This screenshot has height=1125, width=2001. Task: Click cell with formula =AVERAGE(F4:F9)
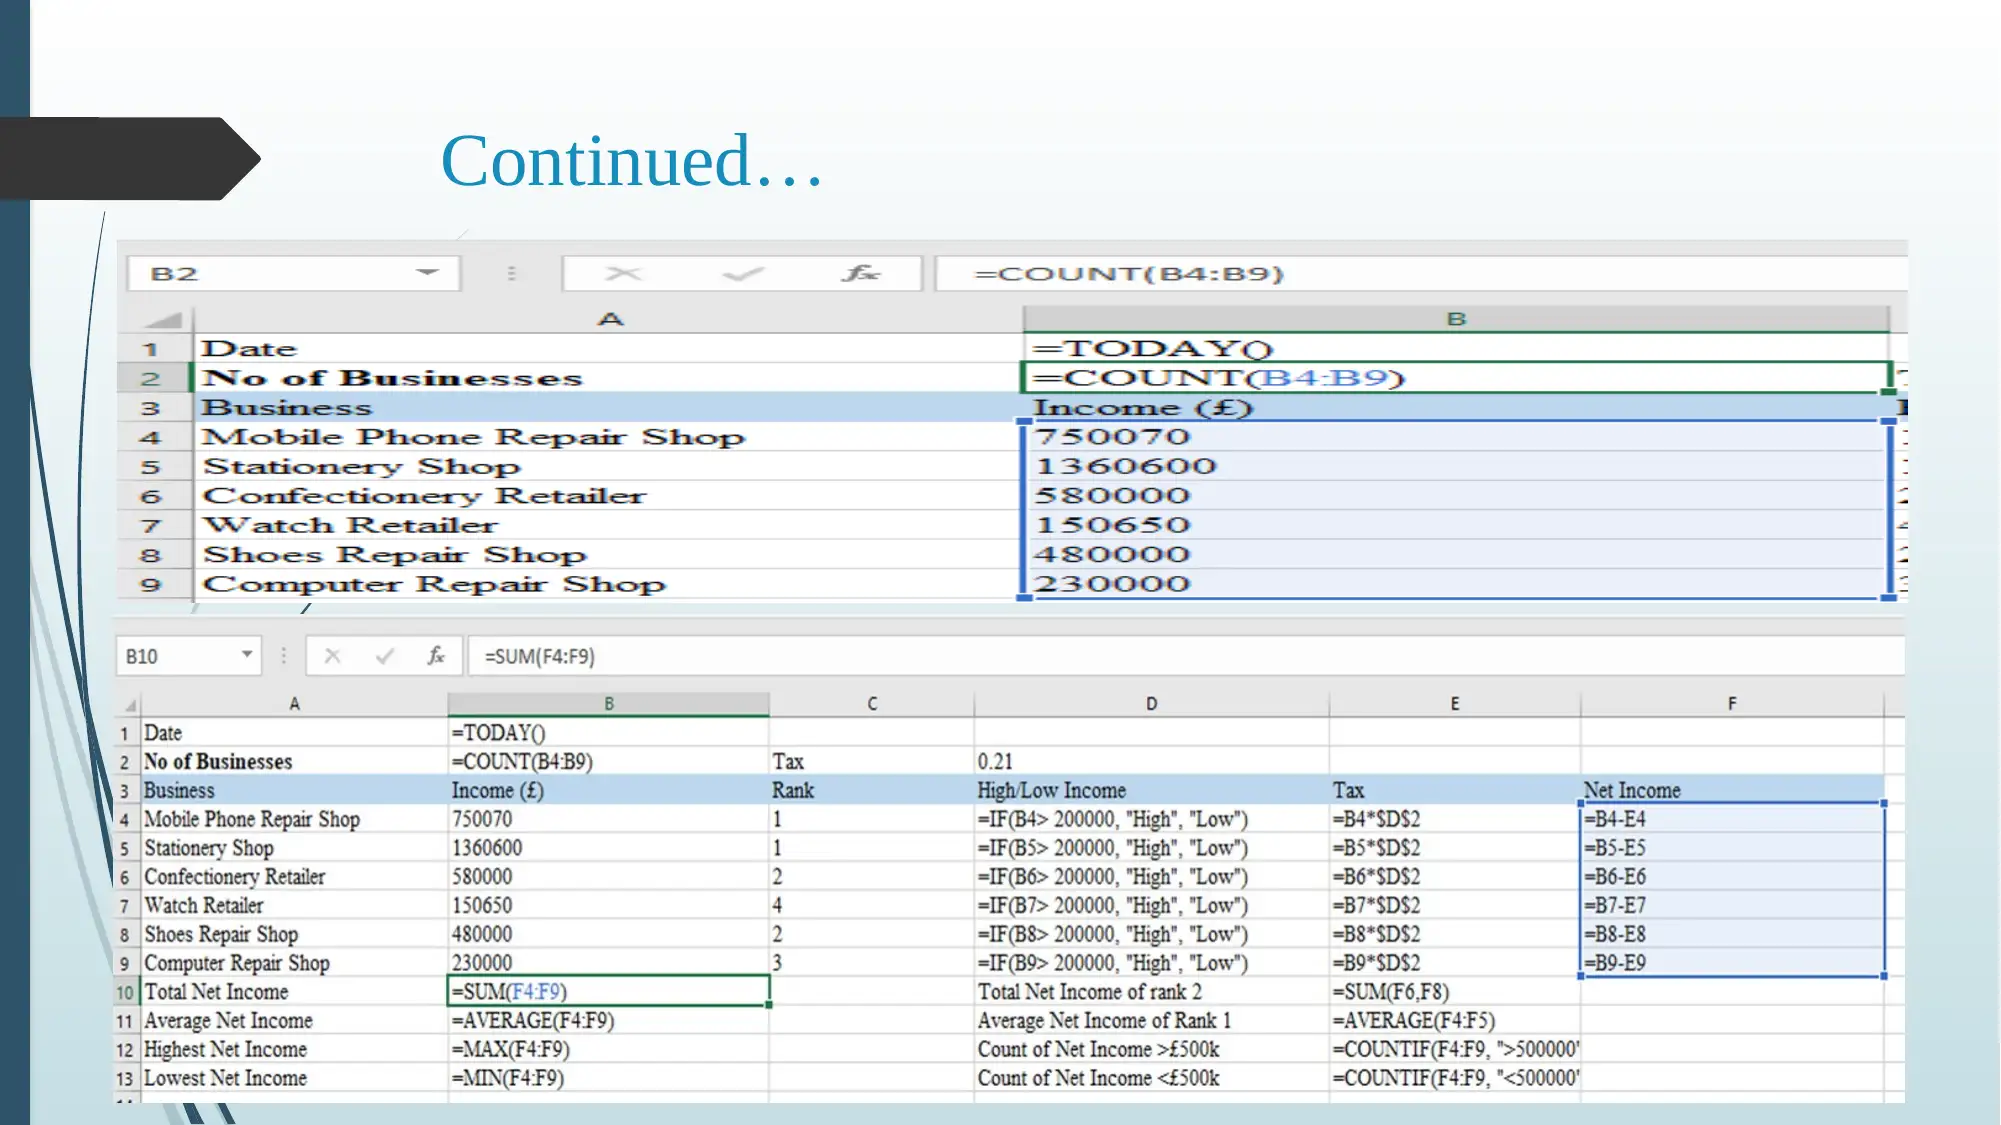(x=609, y=1021)
